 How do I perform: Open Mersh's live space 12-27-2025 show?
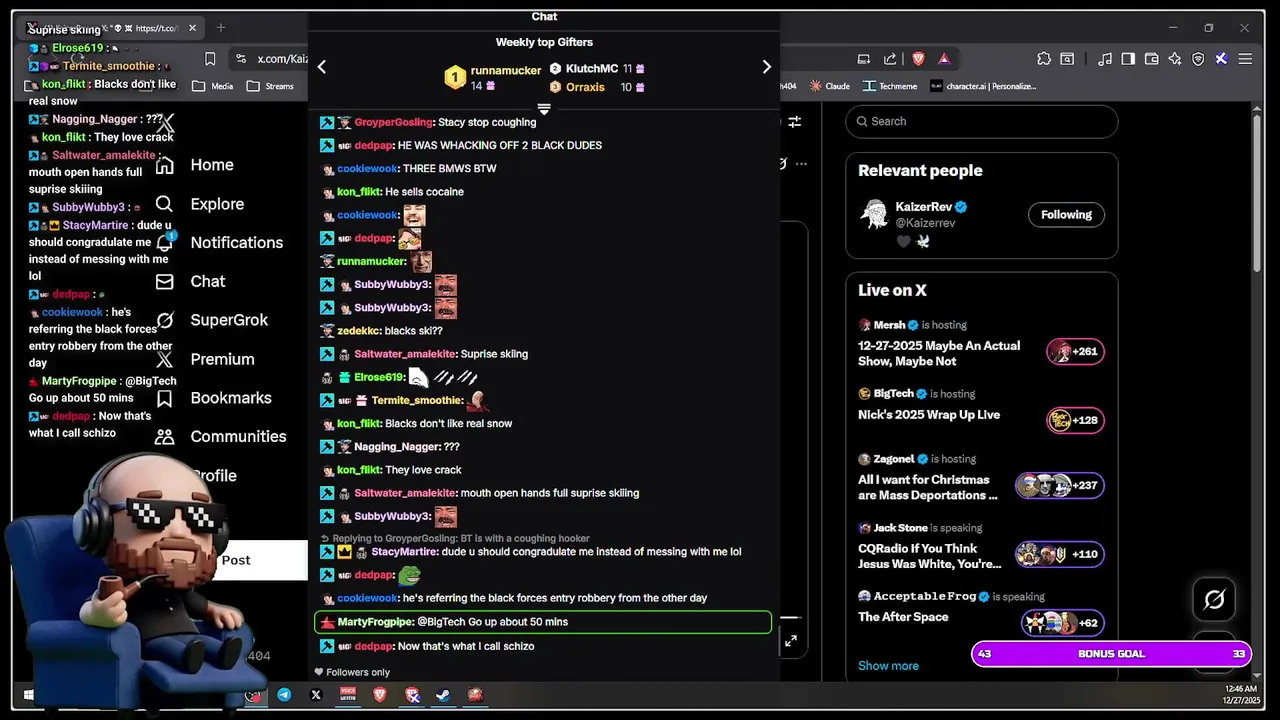tap(939, 354)
